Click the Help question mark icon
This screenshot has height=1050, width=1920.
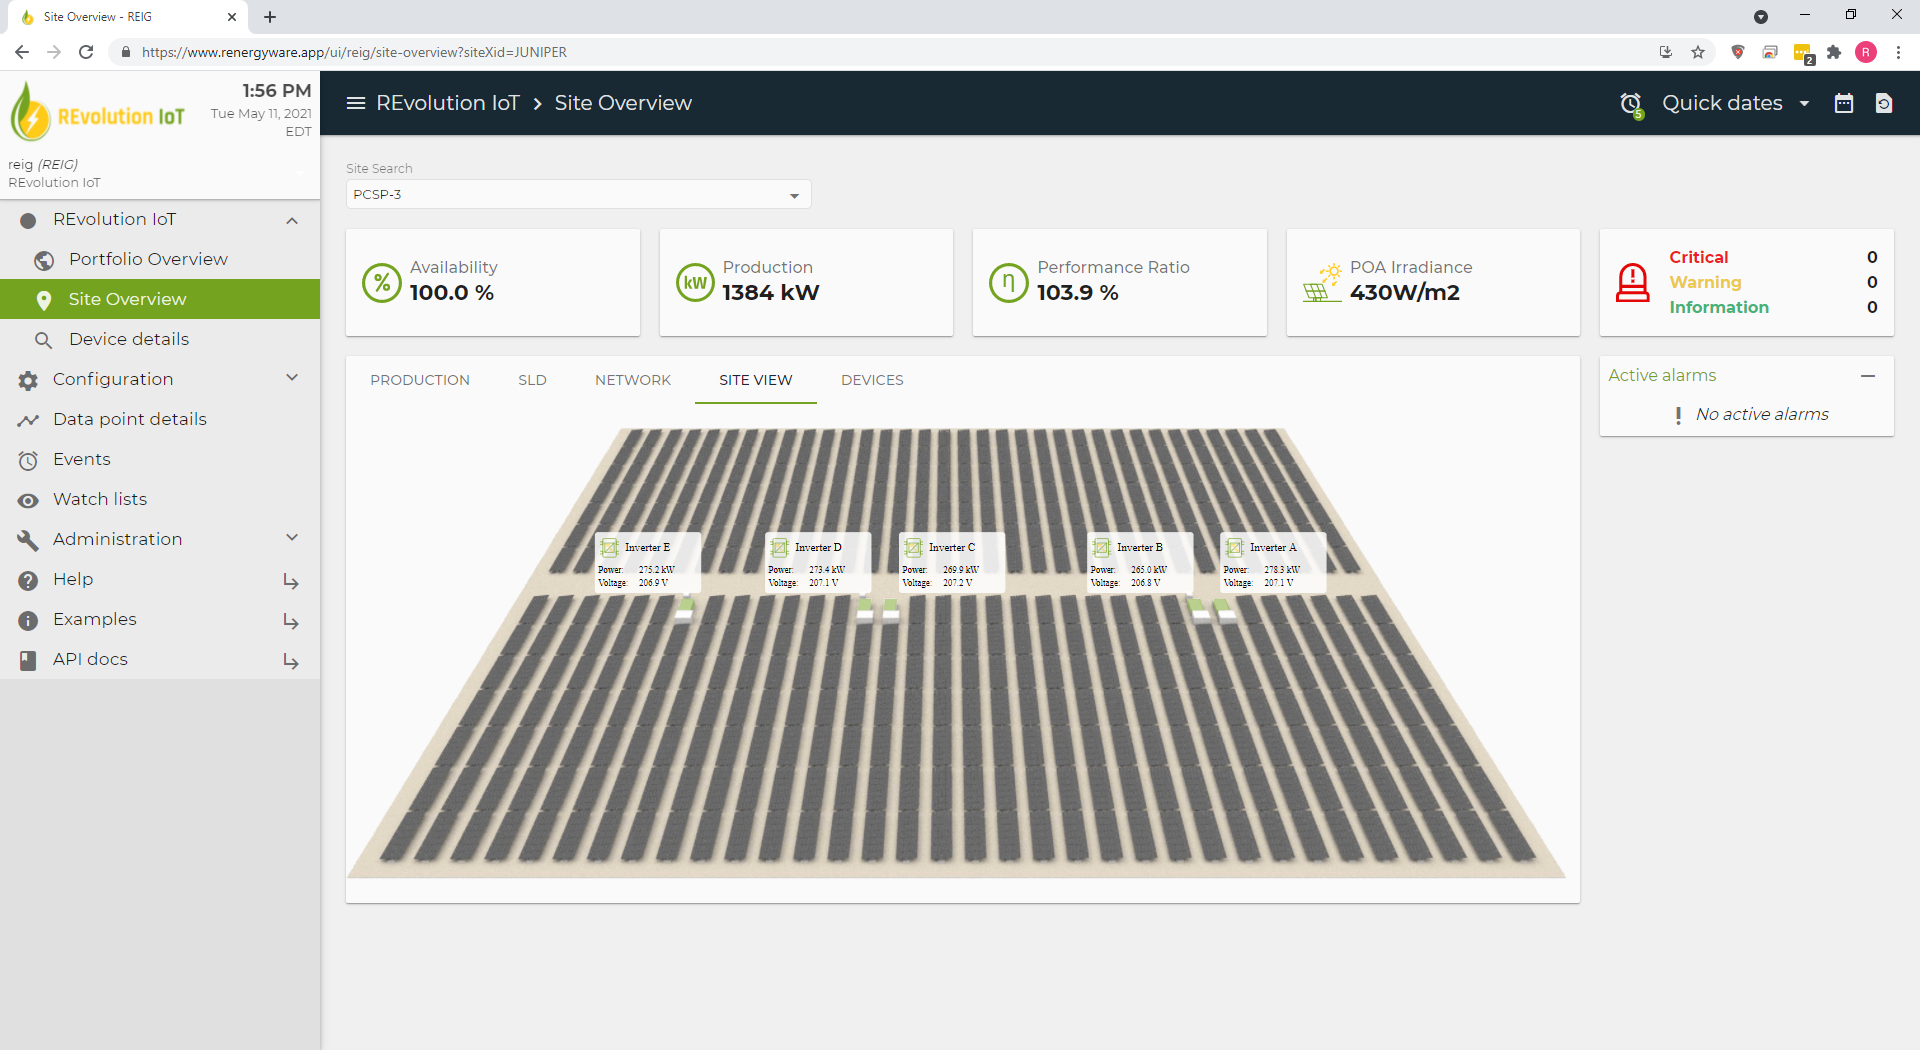pyautogui.click(x=28, y=580)
